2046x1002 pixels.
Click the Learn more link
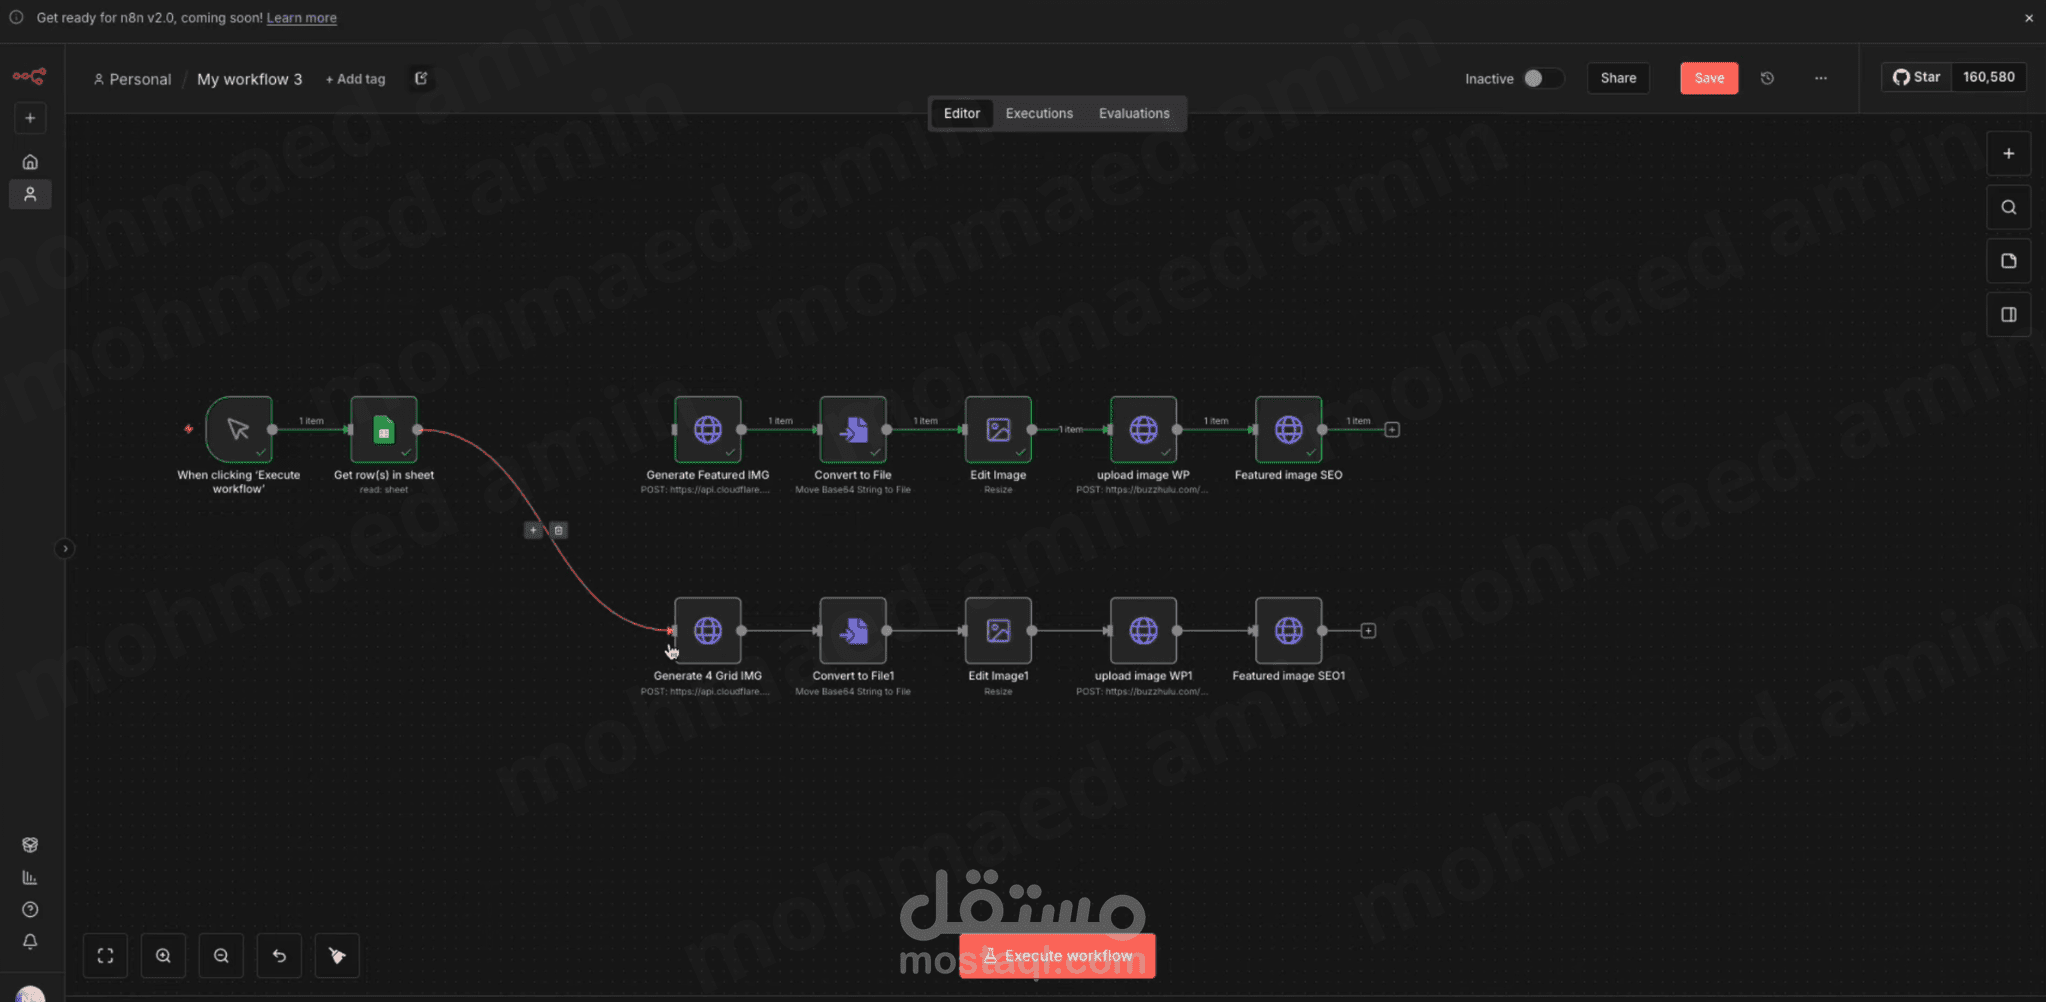click(x=301, y=18)
